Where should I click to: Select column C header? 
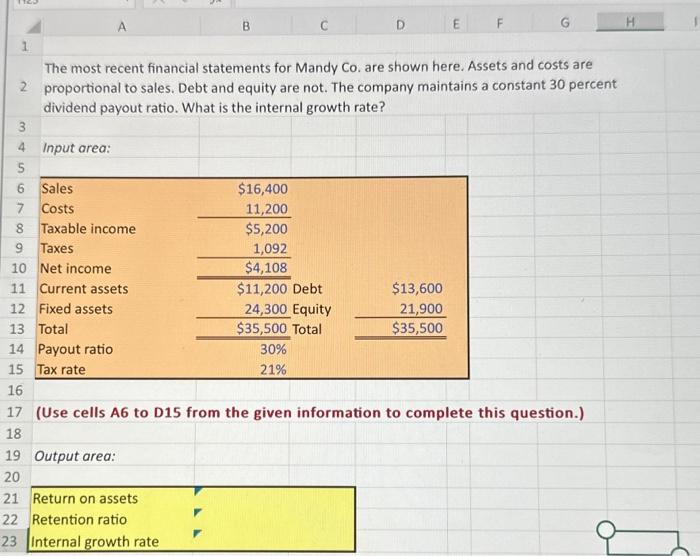click(324, 25)
